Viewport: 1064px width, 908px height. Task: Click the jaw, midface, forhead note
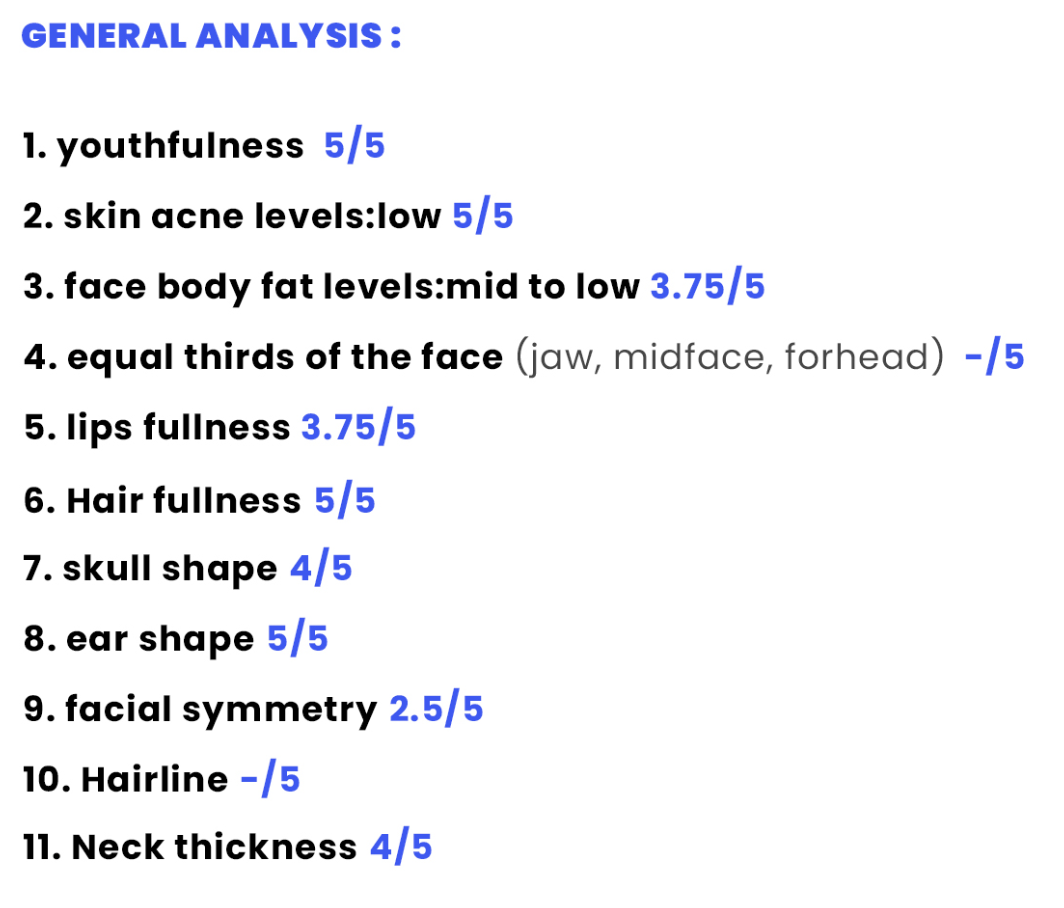click(x=730, y=357)
